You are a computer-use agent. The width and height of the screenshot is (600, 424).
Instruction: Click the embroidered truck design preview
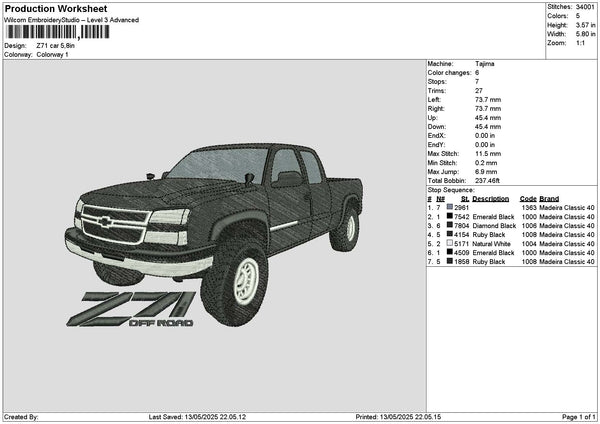point(214,233)
